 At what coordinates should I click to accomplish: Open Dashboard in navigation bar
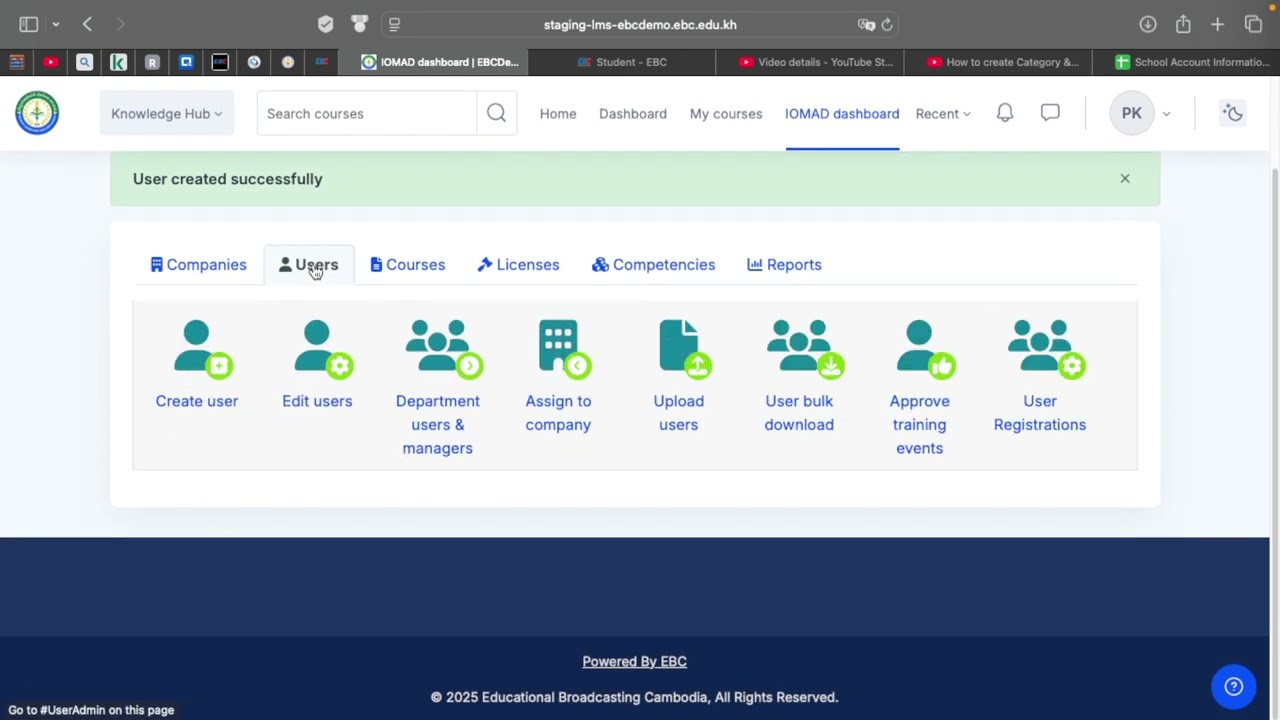pyautogui.click(x=633, y=113)
